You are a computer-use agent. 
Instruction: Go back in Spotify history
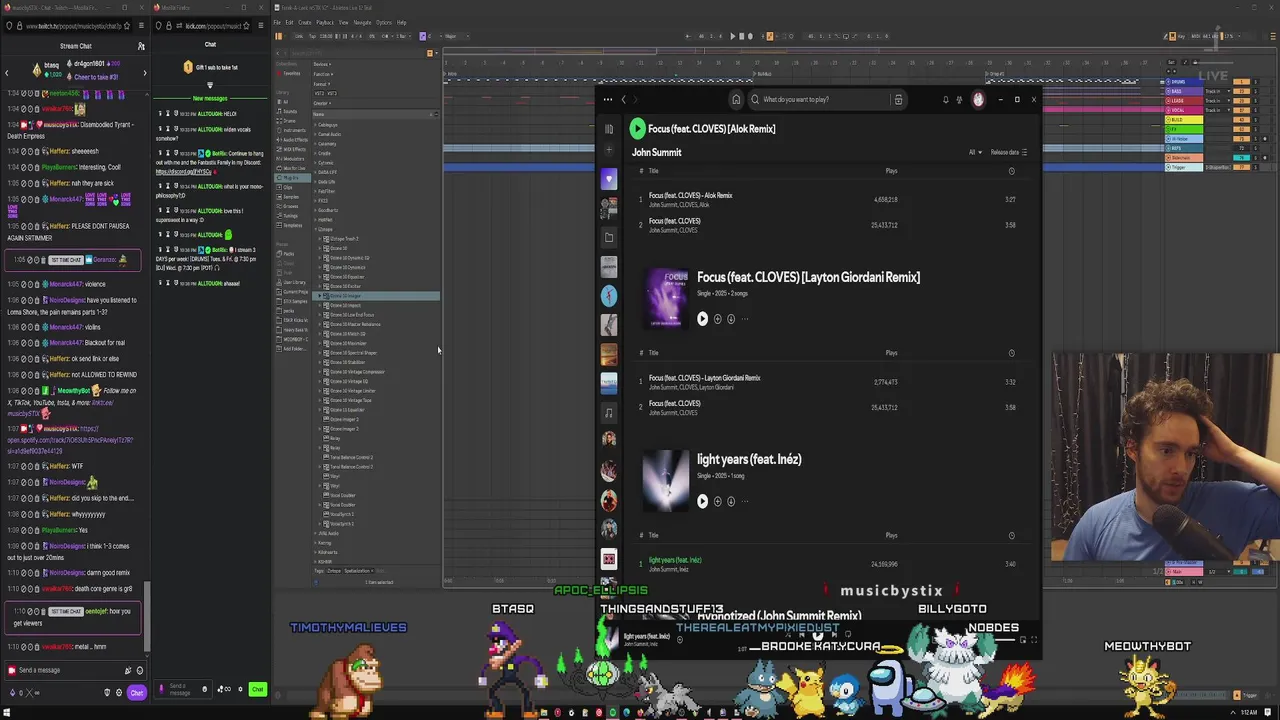[x=623, y=99]
